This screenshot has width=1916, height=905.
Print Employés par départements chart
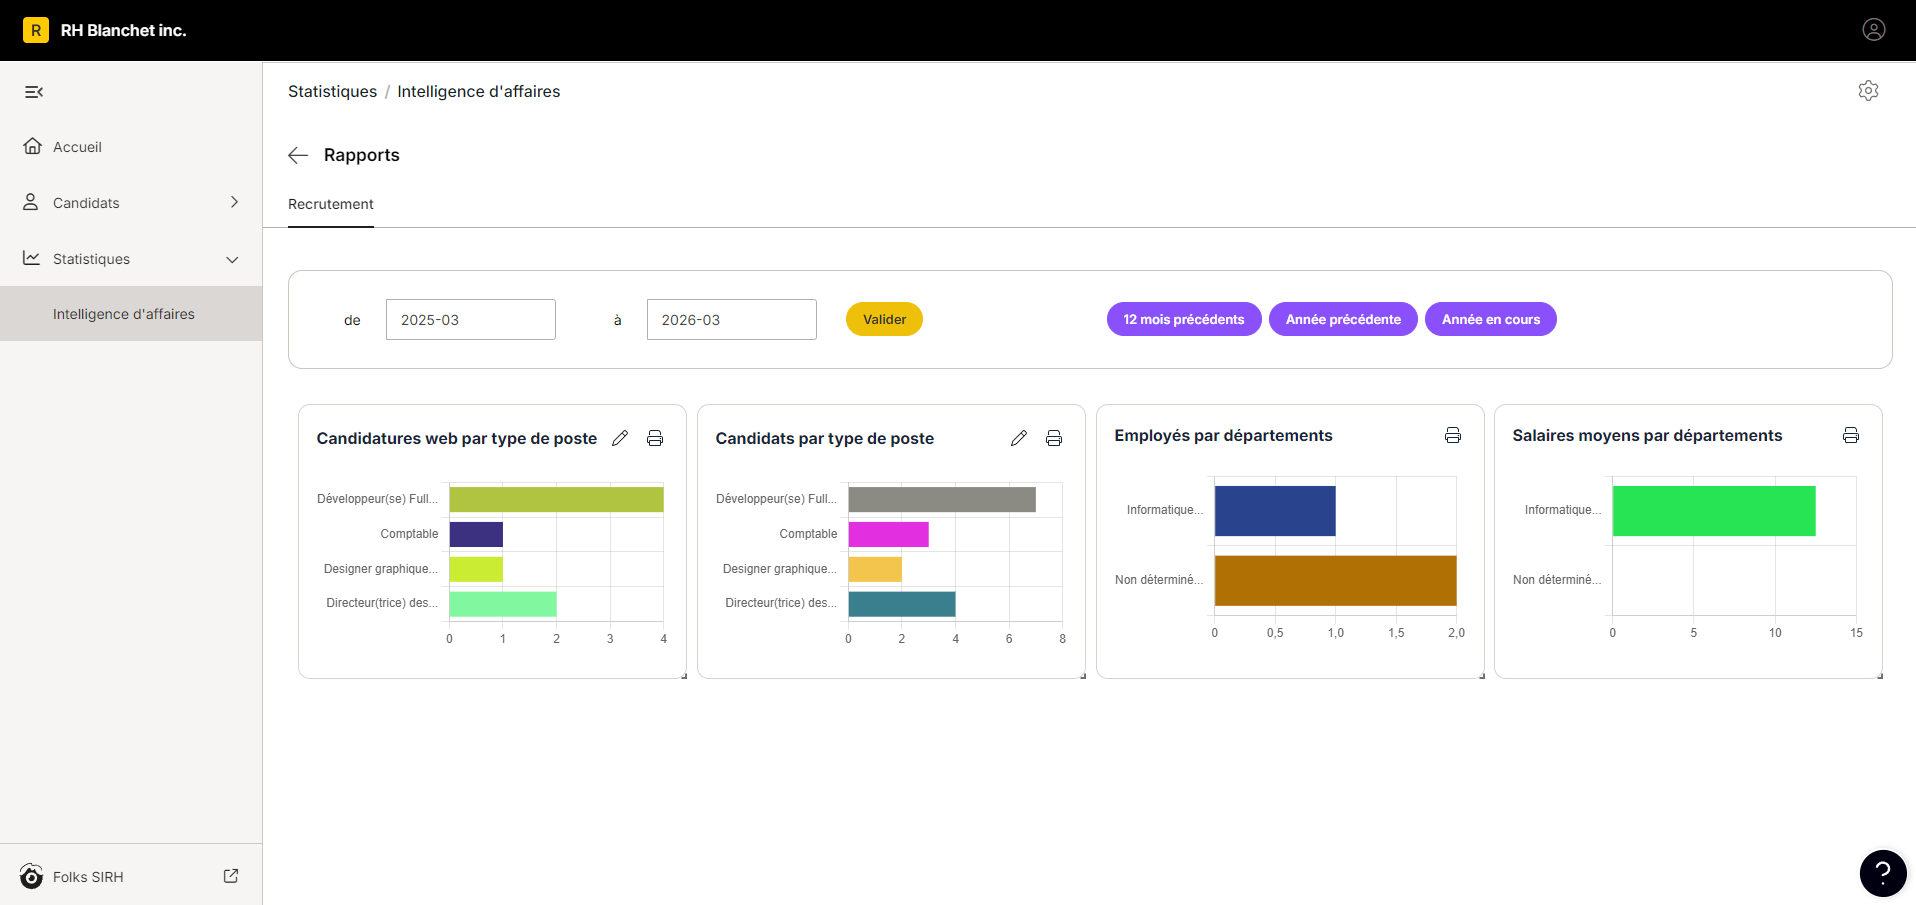point(1453,435)
